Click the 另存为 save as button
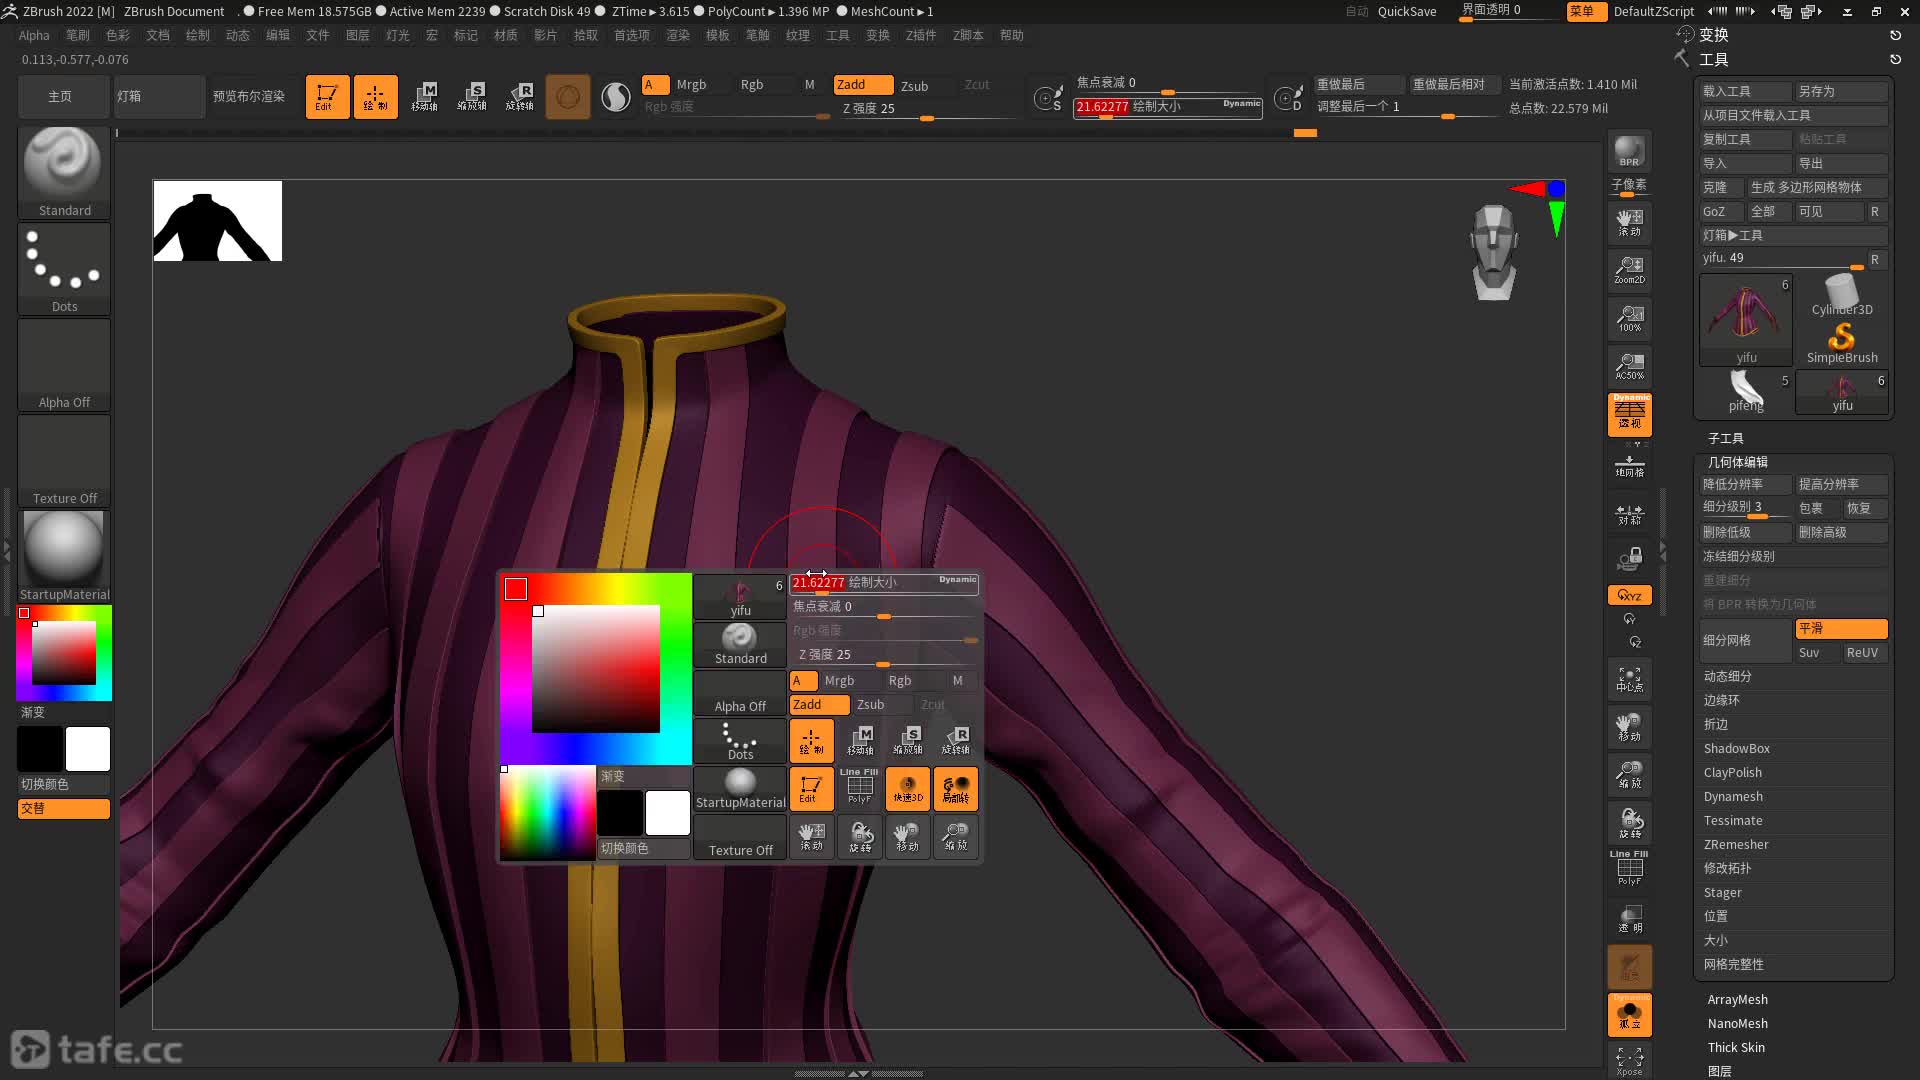This screenshot has height=1080, width=1920. 1841,91
